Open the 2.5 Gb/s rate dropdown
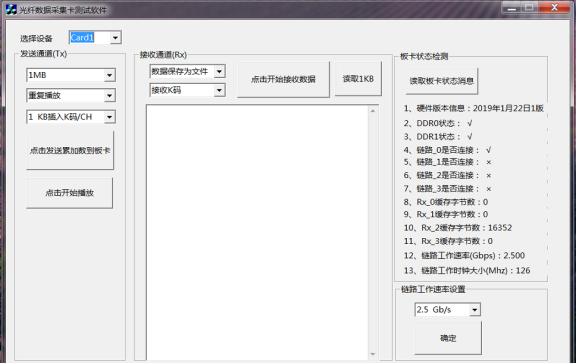 (475, 310)
